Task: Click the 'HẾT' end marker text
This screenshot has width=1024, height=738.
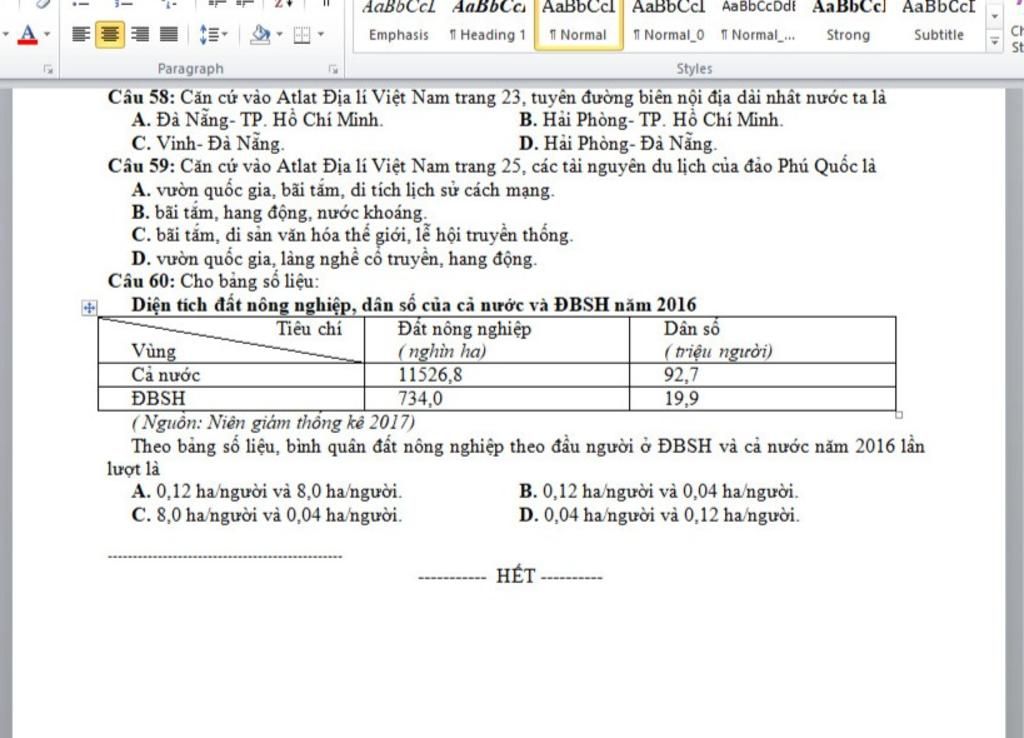Action: pos(516,575)
